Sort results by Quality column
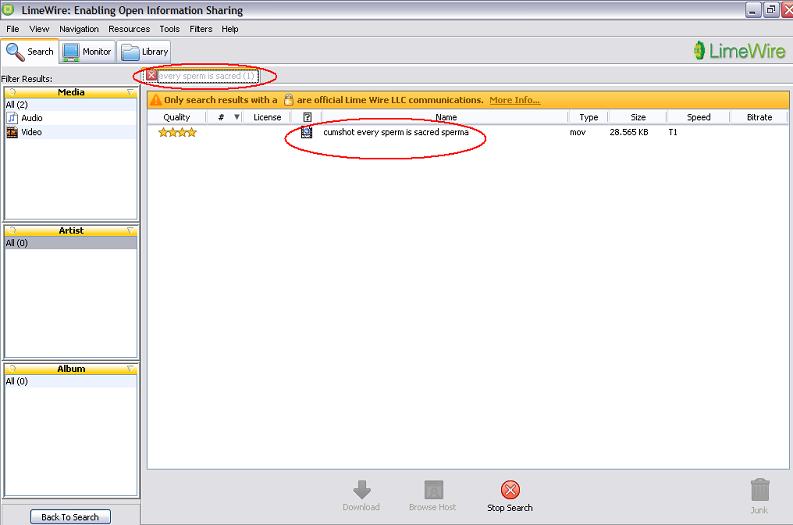Screen dimensions: 793x525 (177, 117)
